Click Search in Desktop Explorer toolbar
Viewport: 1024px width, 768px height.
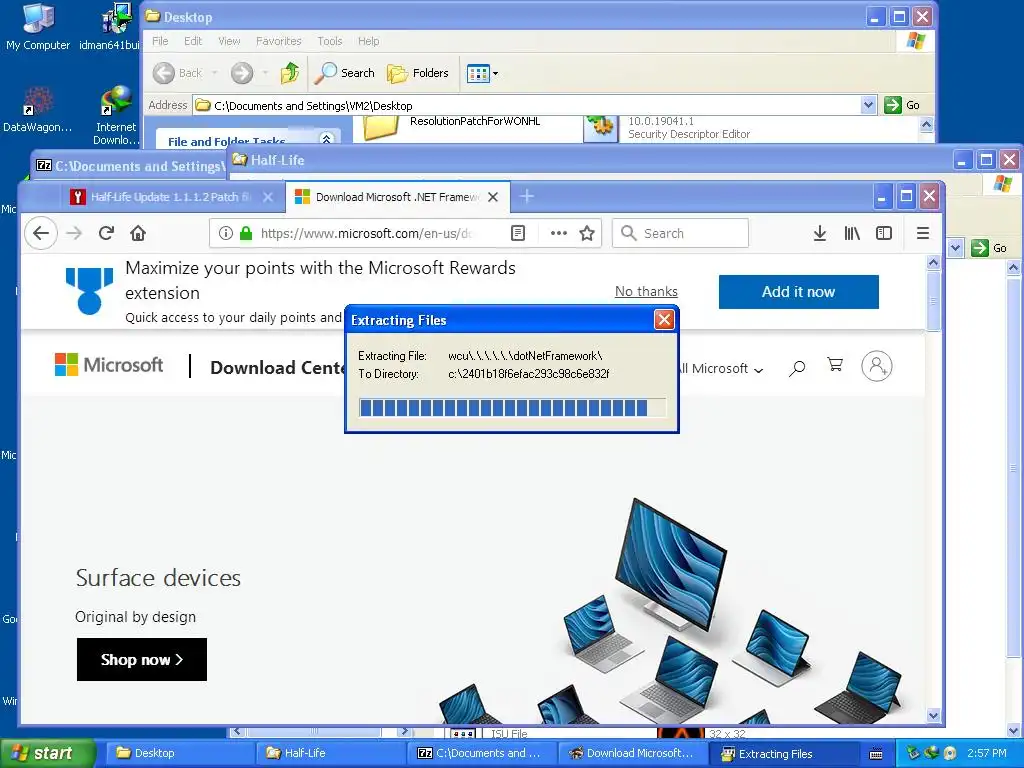tap(344, 73)
